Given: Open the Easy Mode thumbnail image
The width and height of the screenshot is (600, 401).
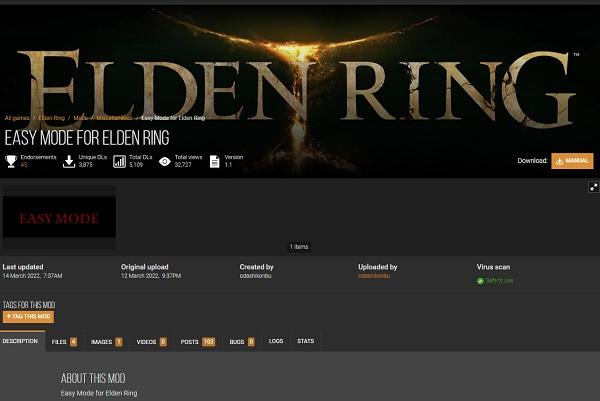Looking at the screenshot, I should pos(59,217).
